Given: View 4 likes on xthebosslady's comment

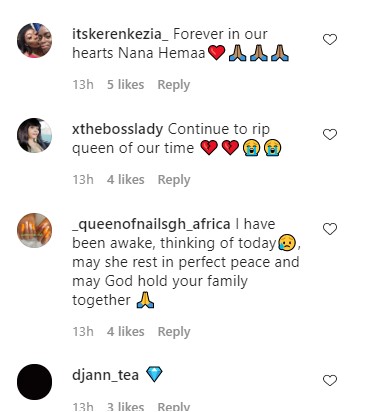Looking at the screenshot, I should [x=125, y=180].
